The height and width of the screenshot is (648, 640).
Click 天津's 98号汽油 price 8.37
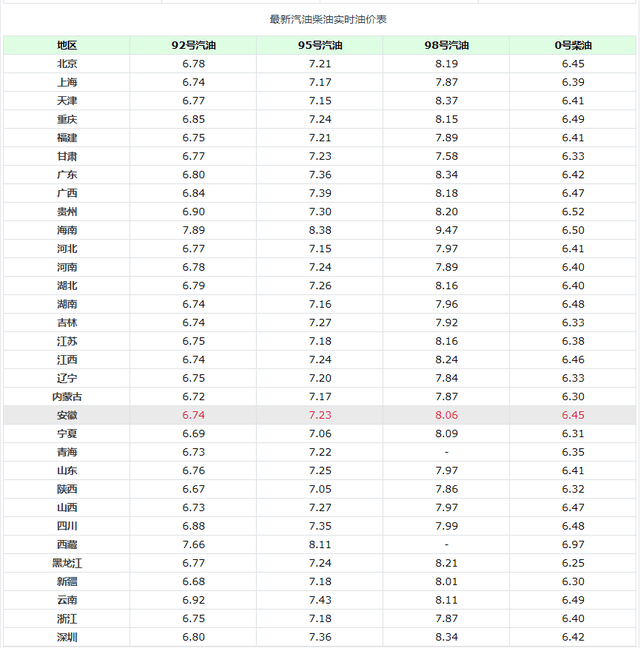[446, 101]
